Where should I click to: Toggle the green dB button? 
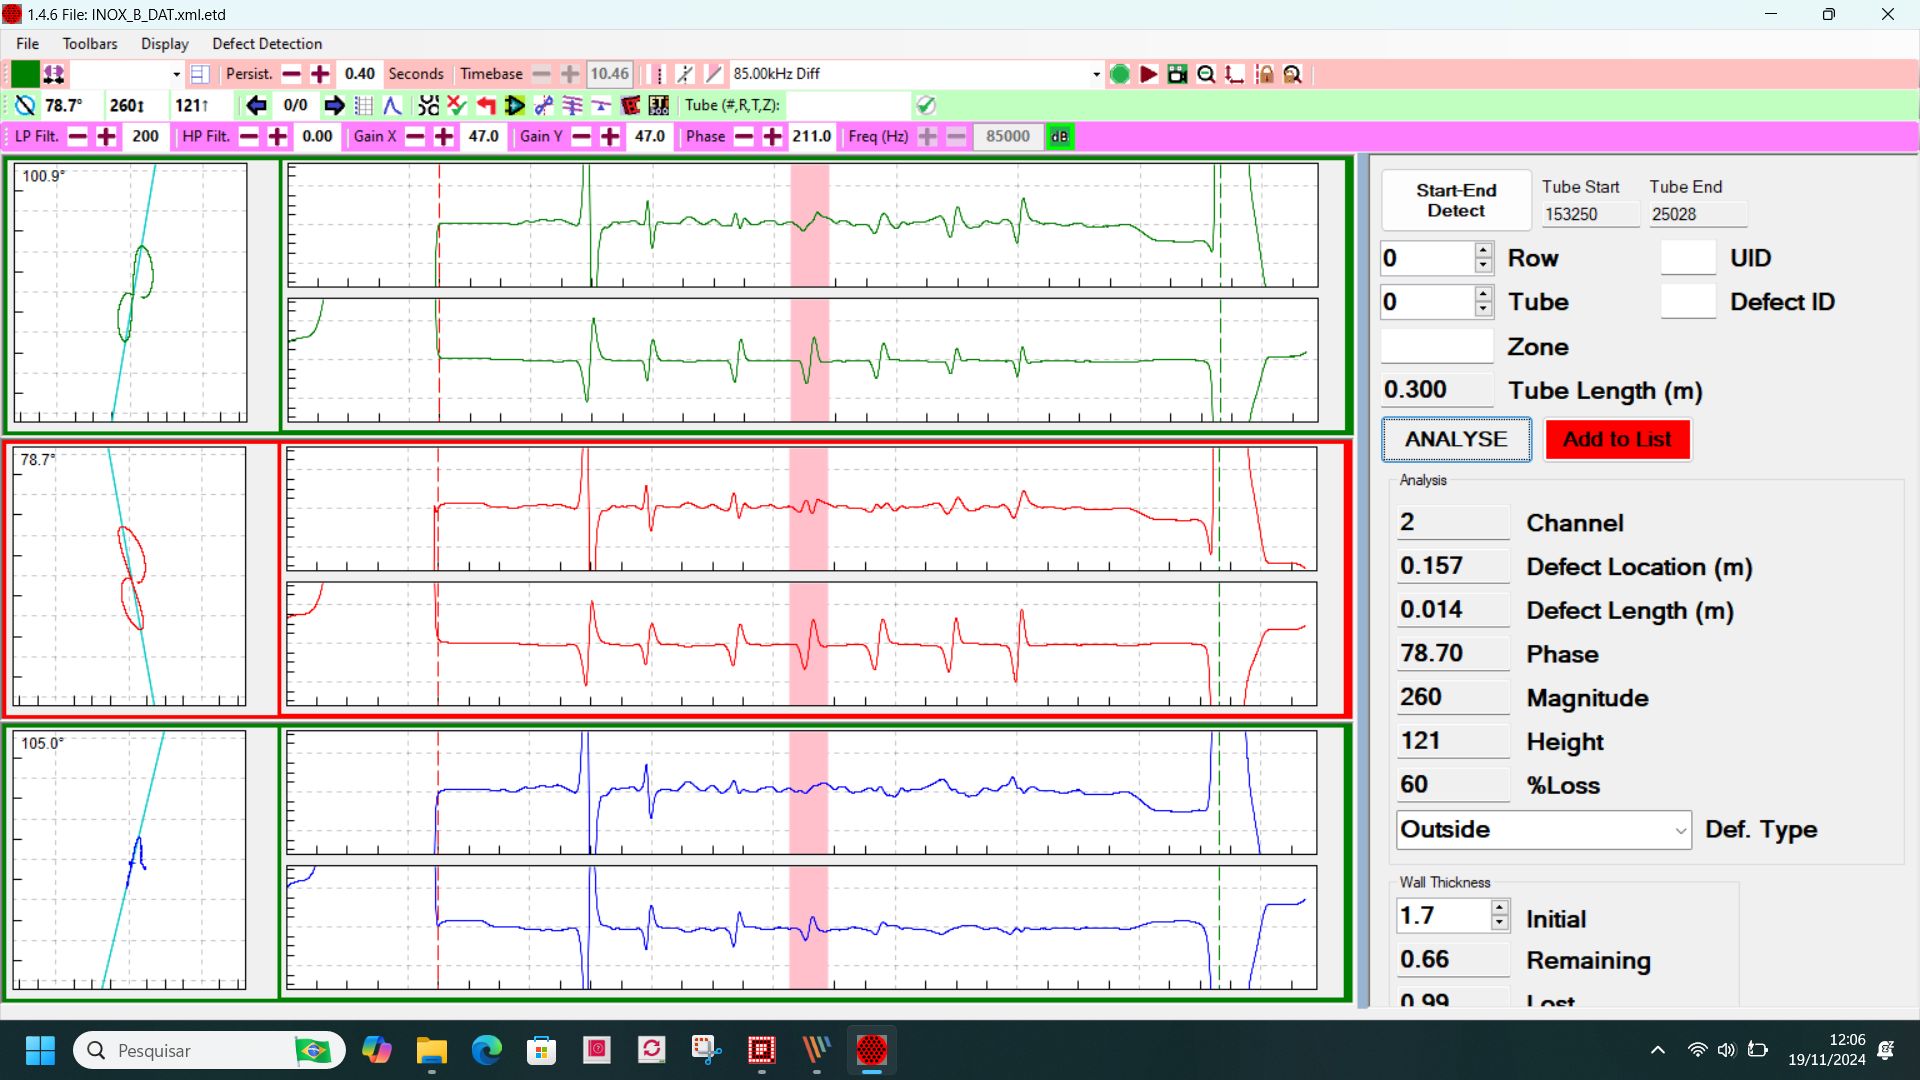coord(1059,136)
